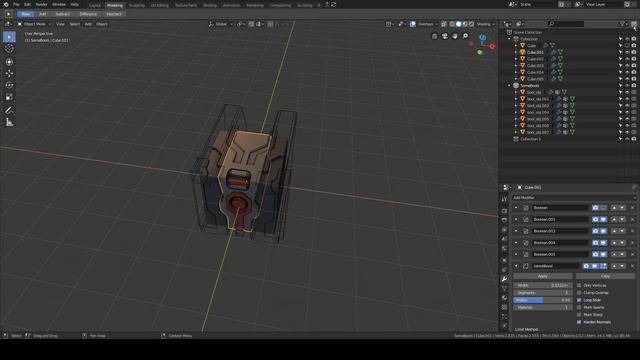640x360 pixels.
Task: Expand Cube.005 in the outliner
Action: tap(516, 79)
